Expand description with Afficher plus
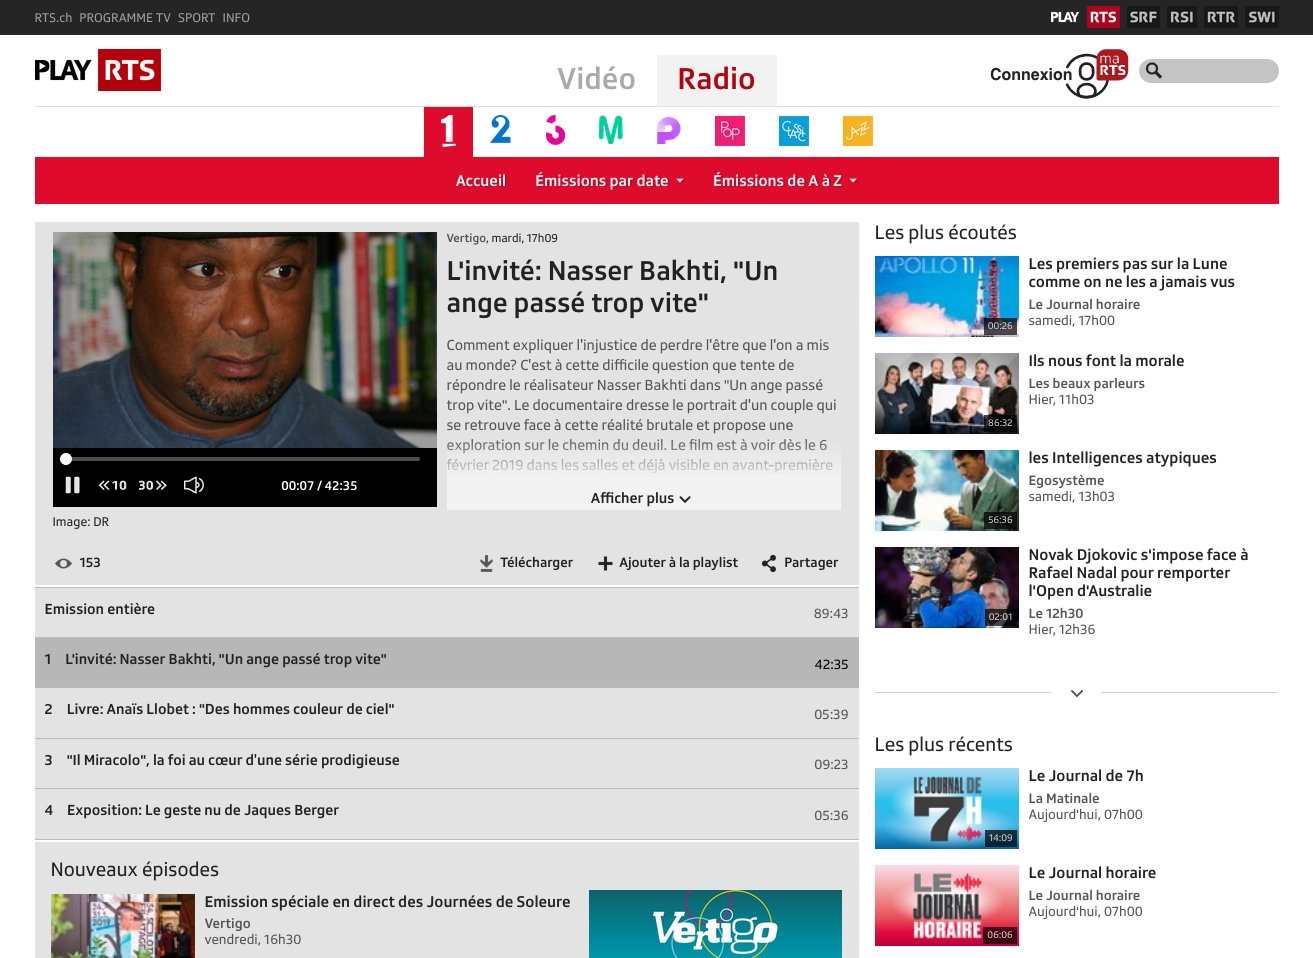1313x958 pixels. tap(640, 498)
